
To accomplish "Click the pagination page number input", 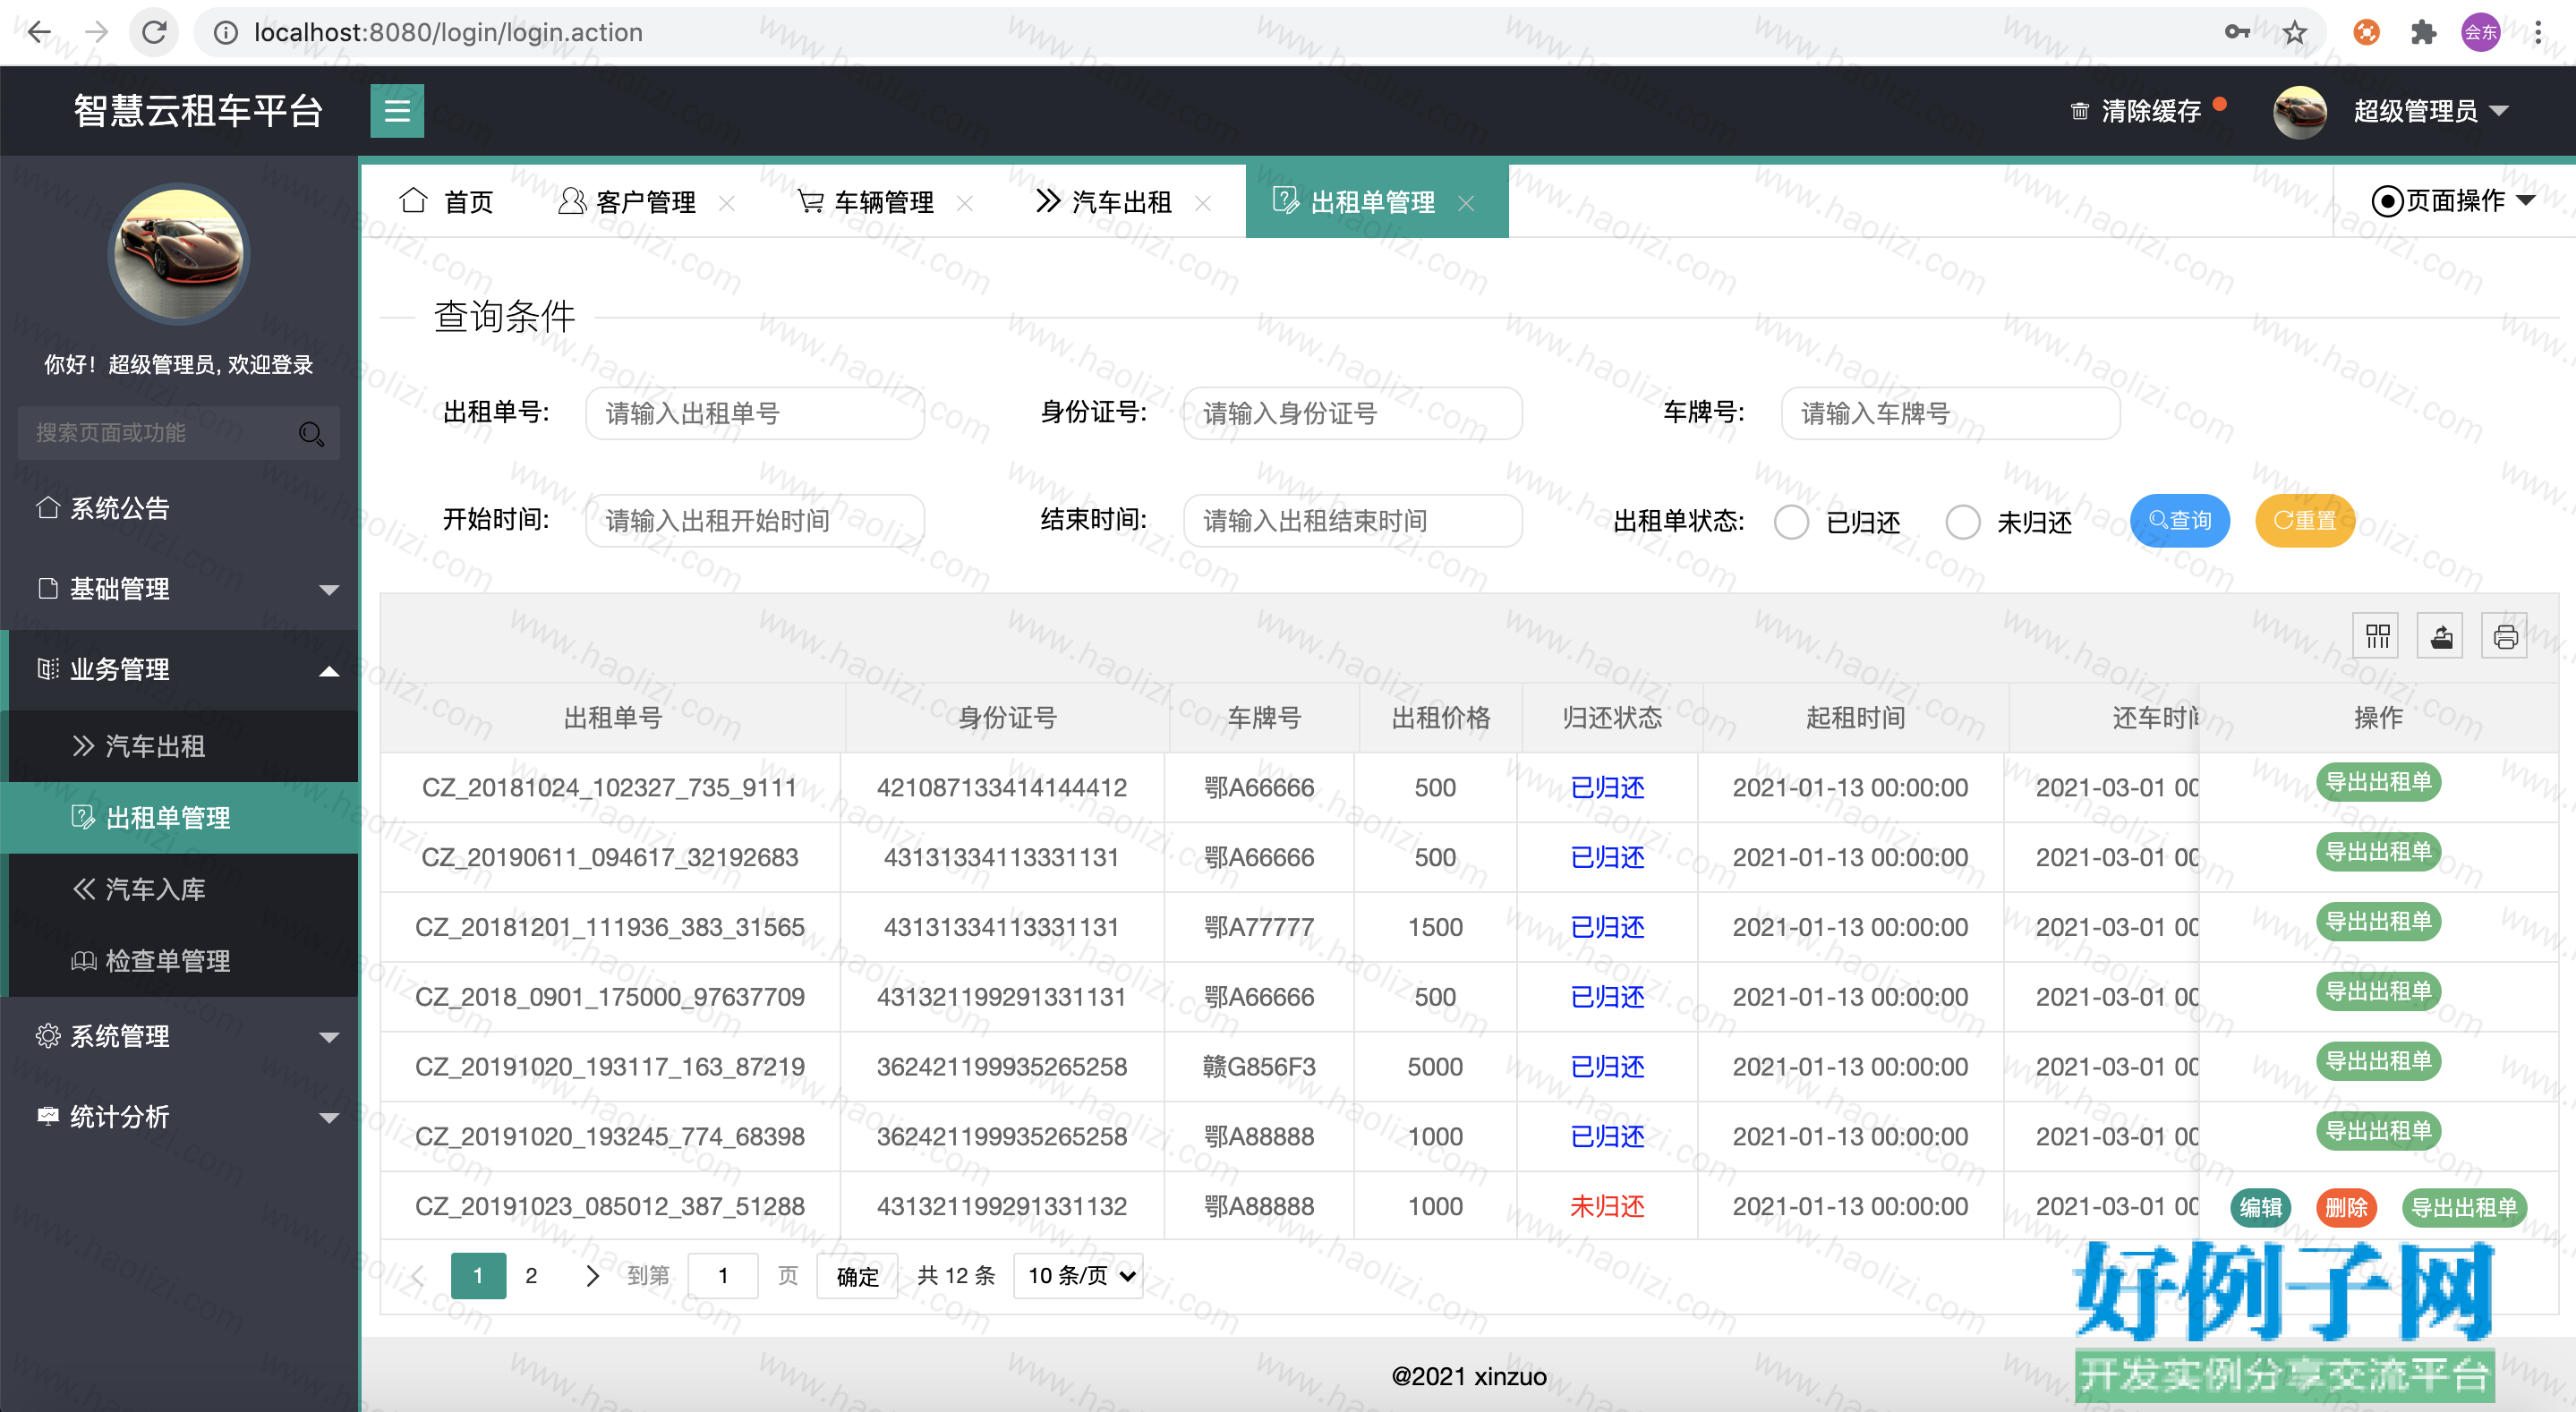I will 723,1275.
